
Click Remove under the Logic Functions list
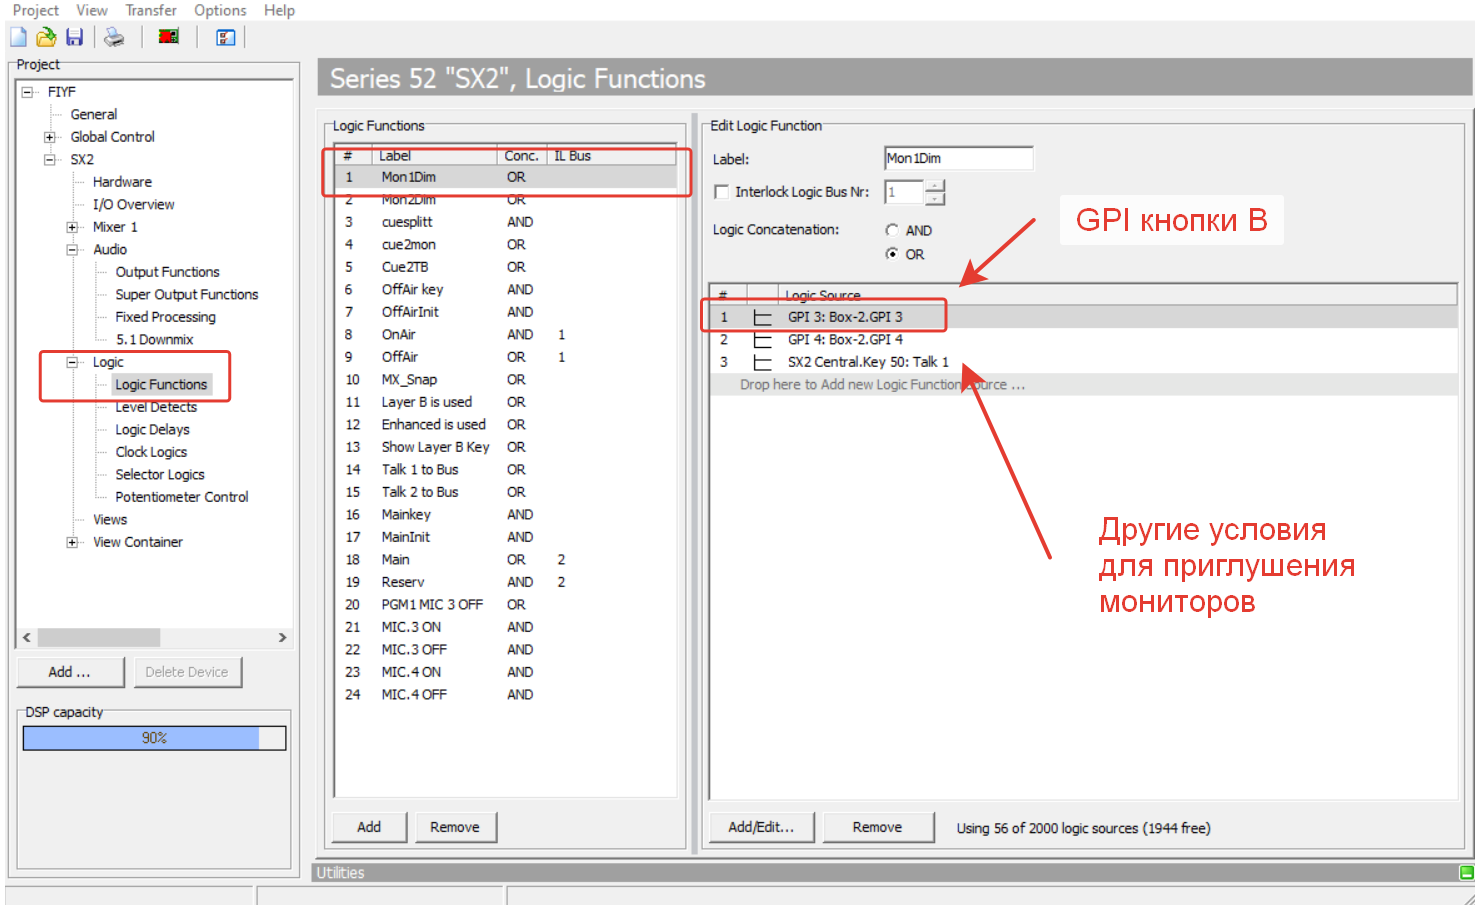pyautogui.click(x=455, y=827)
